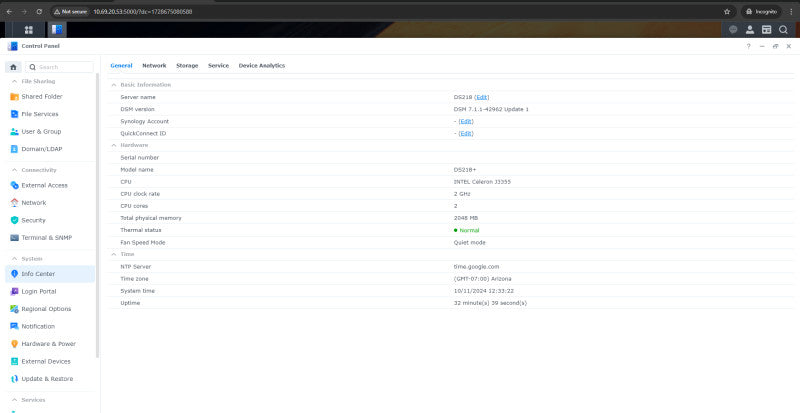800x413 pixels.
Task: Switch to the General tab
Action: (x=121, y=65)
